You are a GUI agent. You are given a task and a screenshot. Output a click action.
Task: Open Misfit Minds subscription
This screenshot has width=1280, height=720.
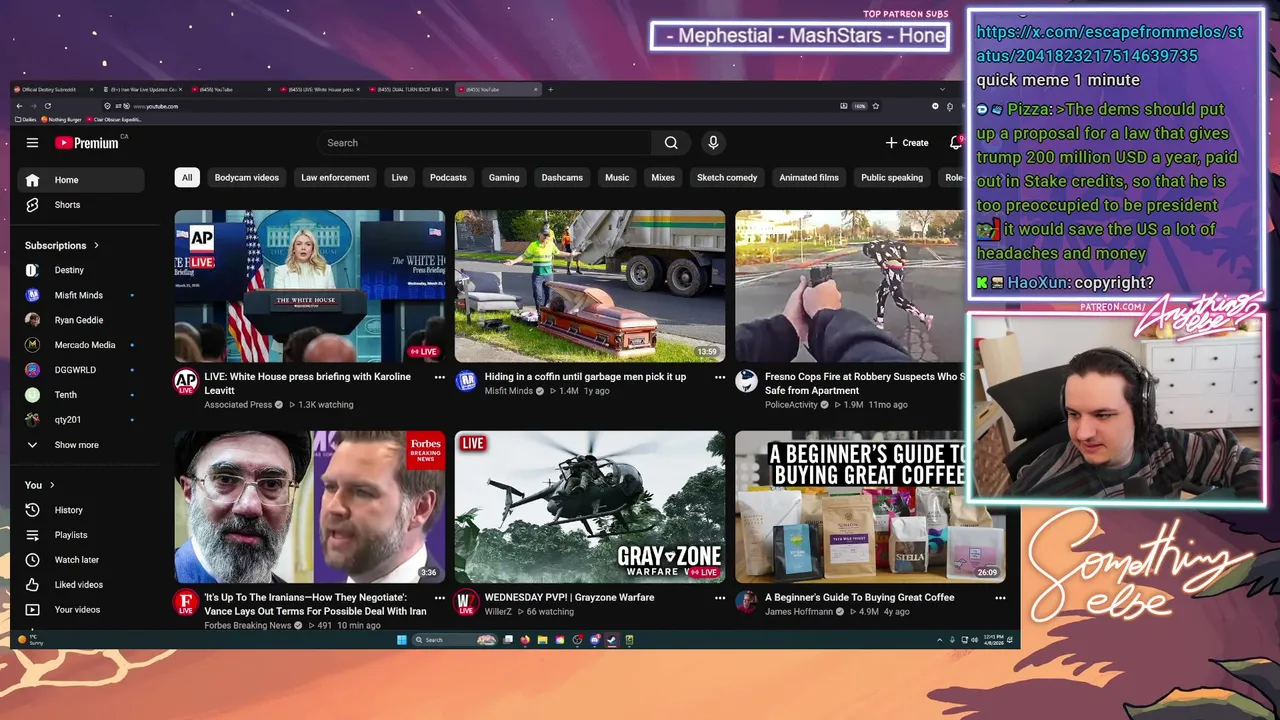click(81, 295)
